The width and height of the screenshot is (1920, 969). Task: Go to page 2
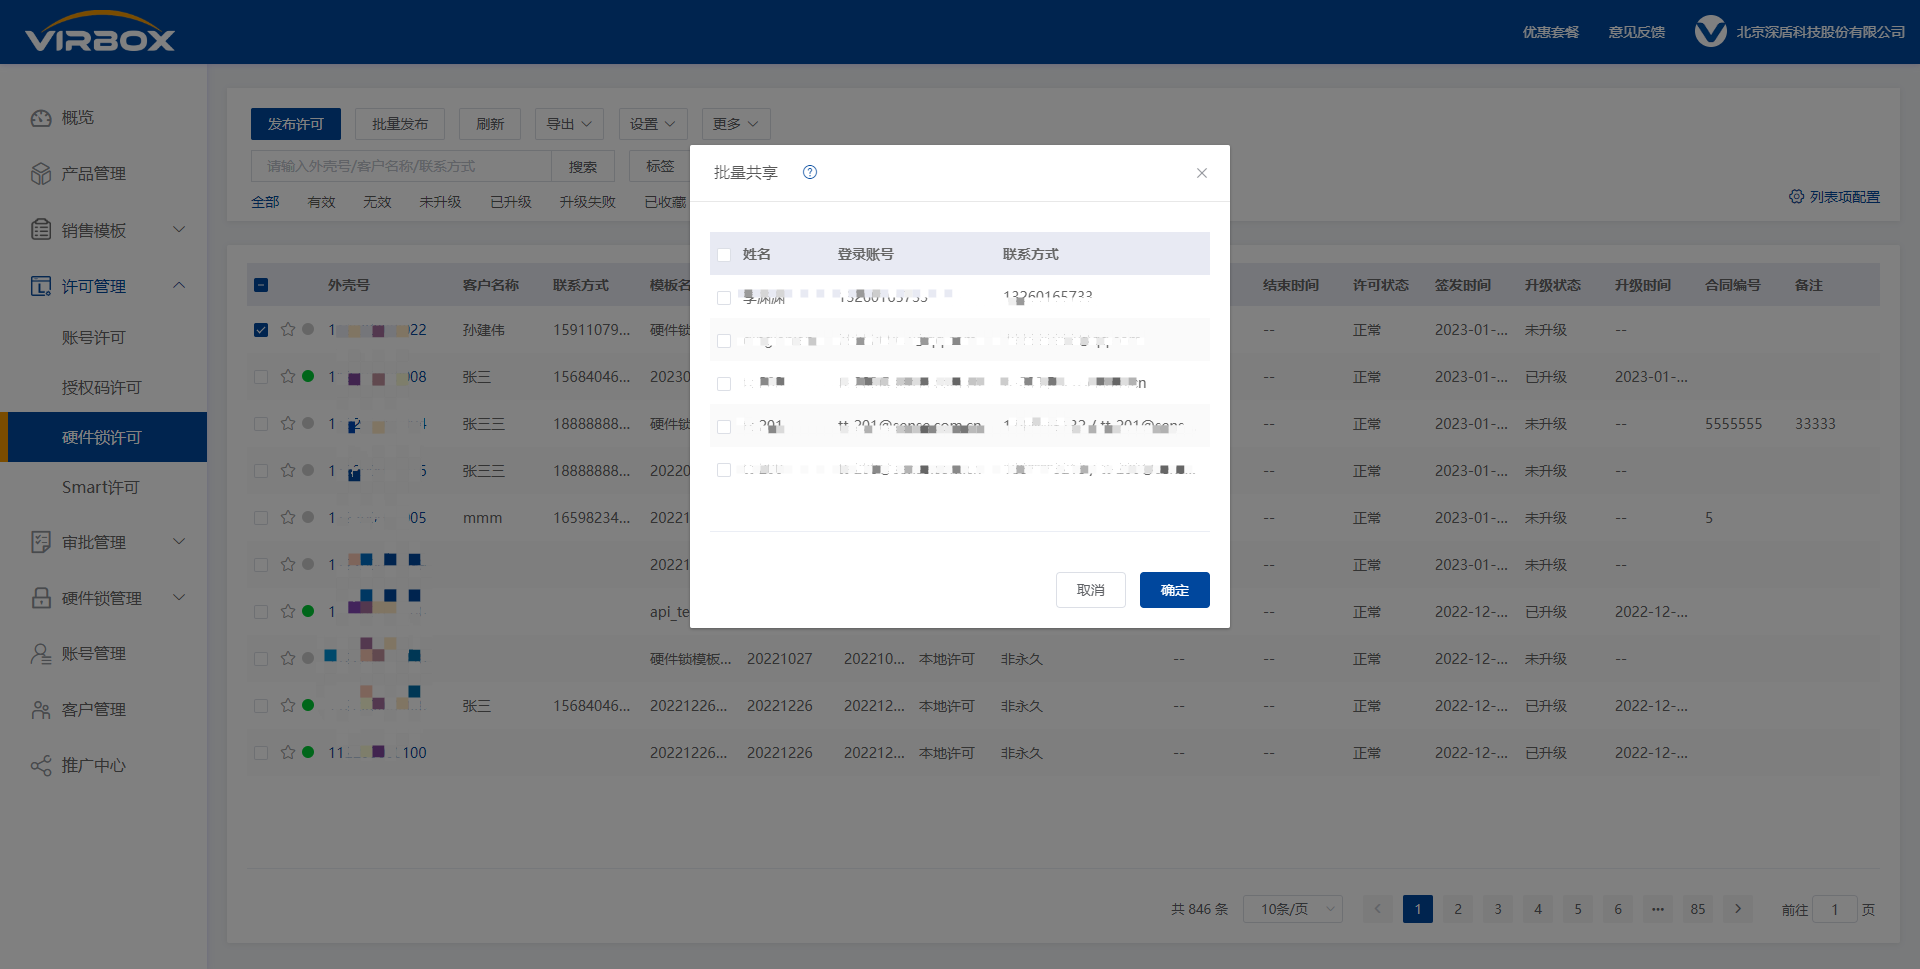coord(1458,909)
